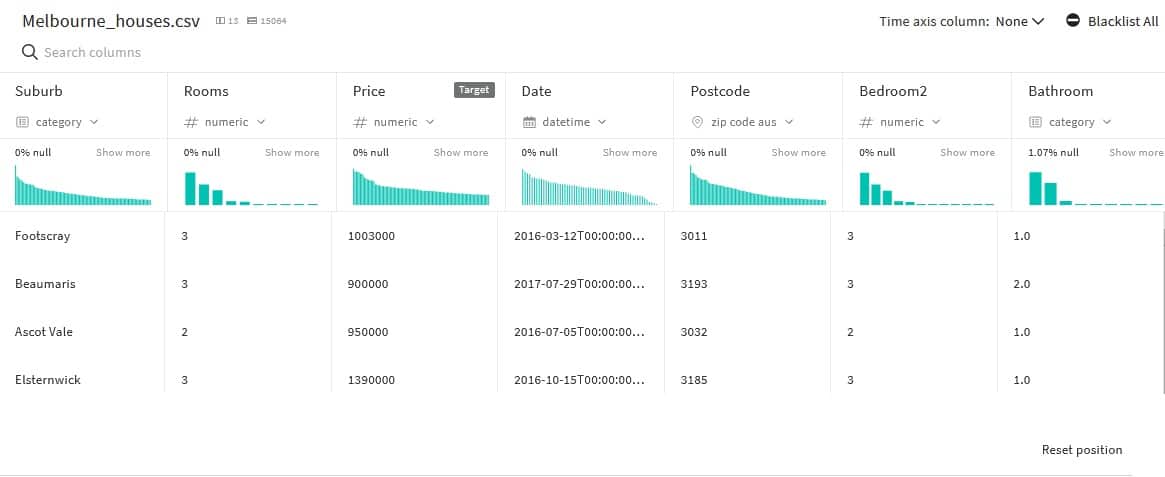The width and height of the screenshot is (1165, 477).
Task: Click the Bathroom column header
Action: point(1060,91)
